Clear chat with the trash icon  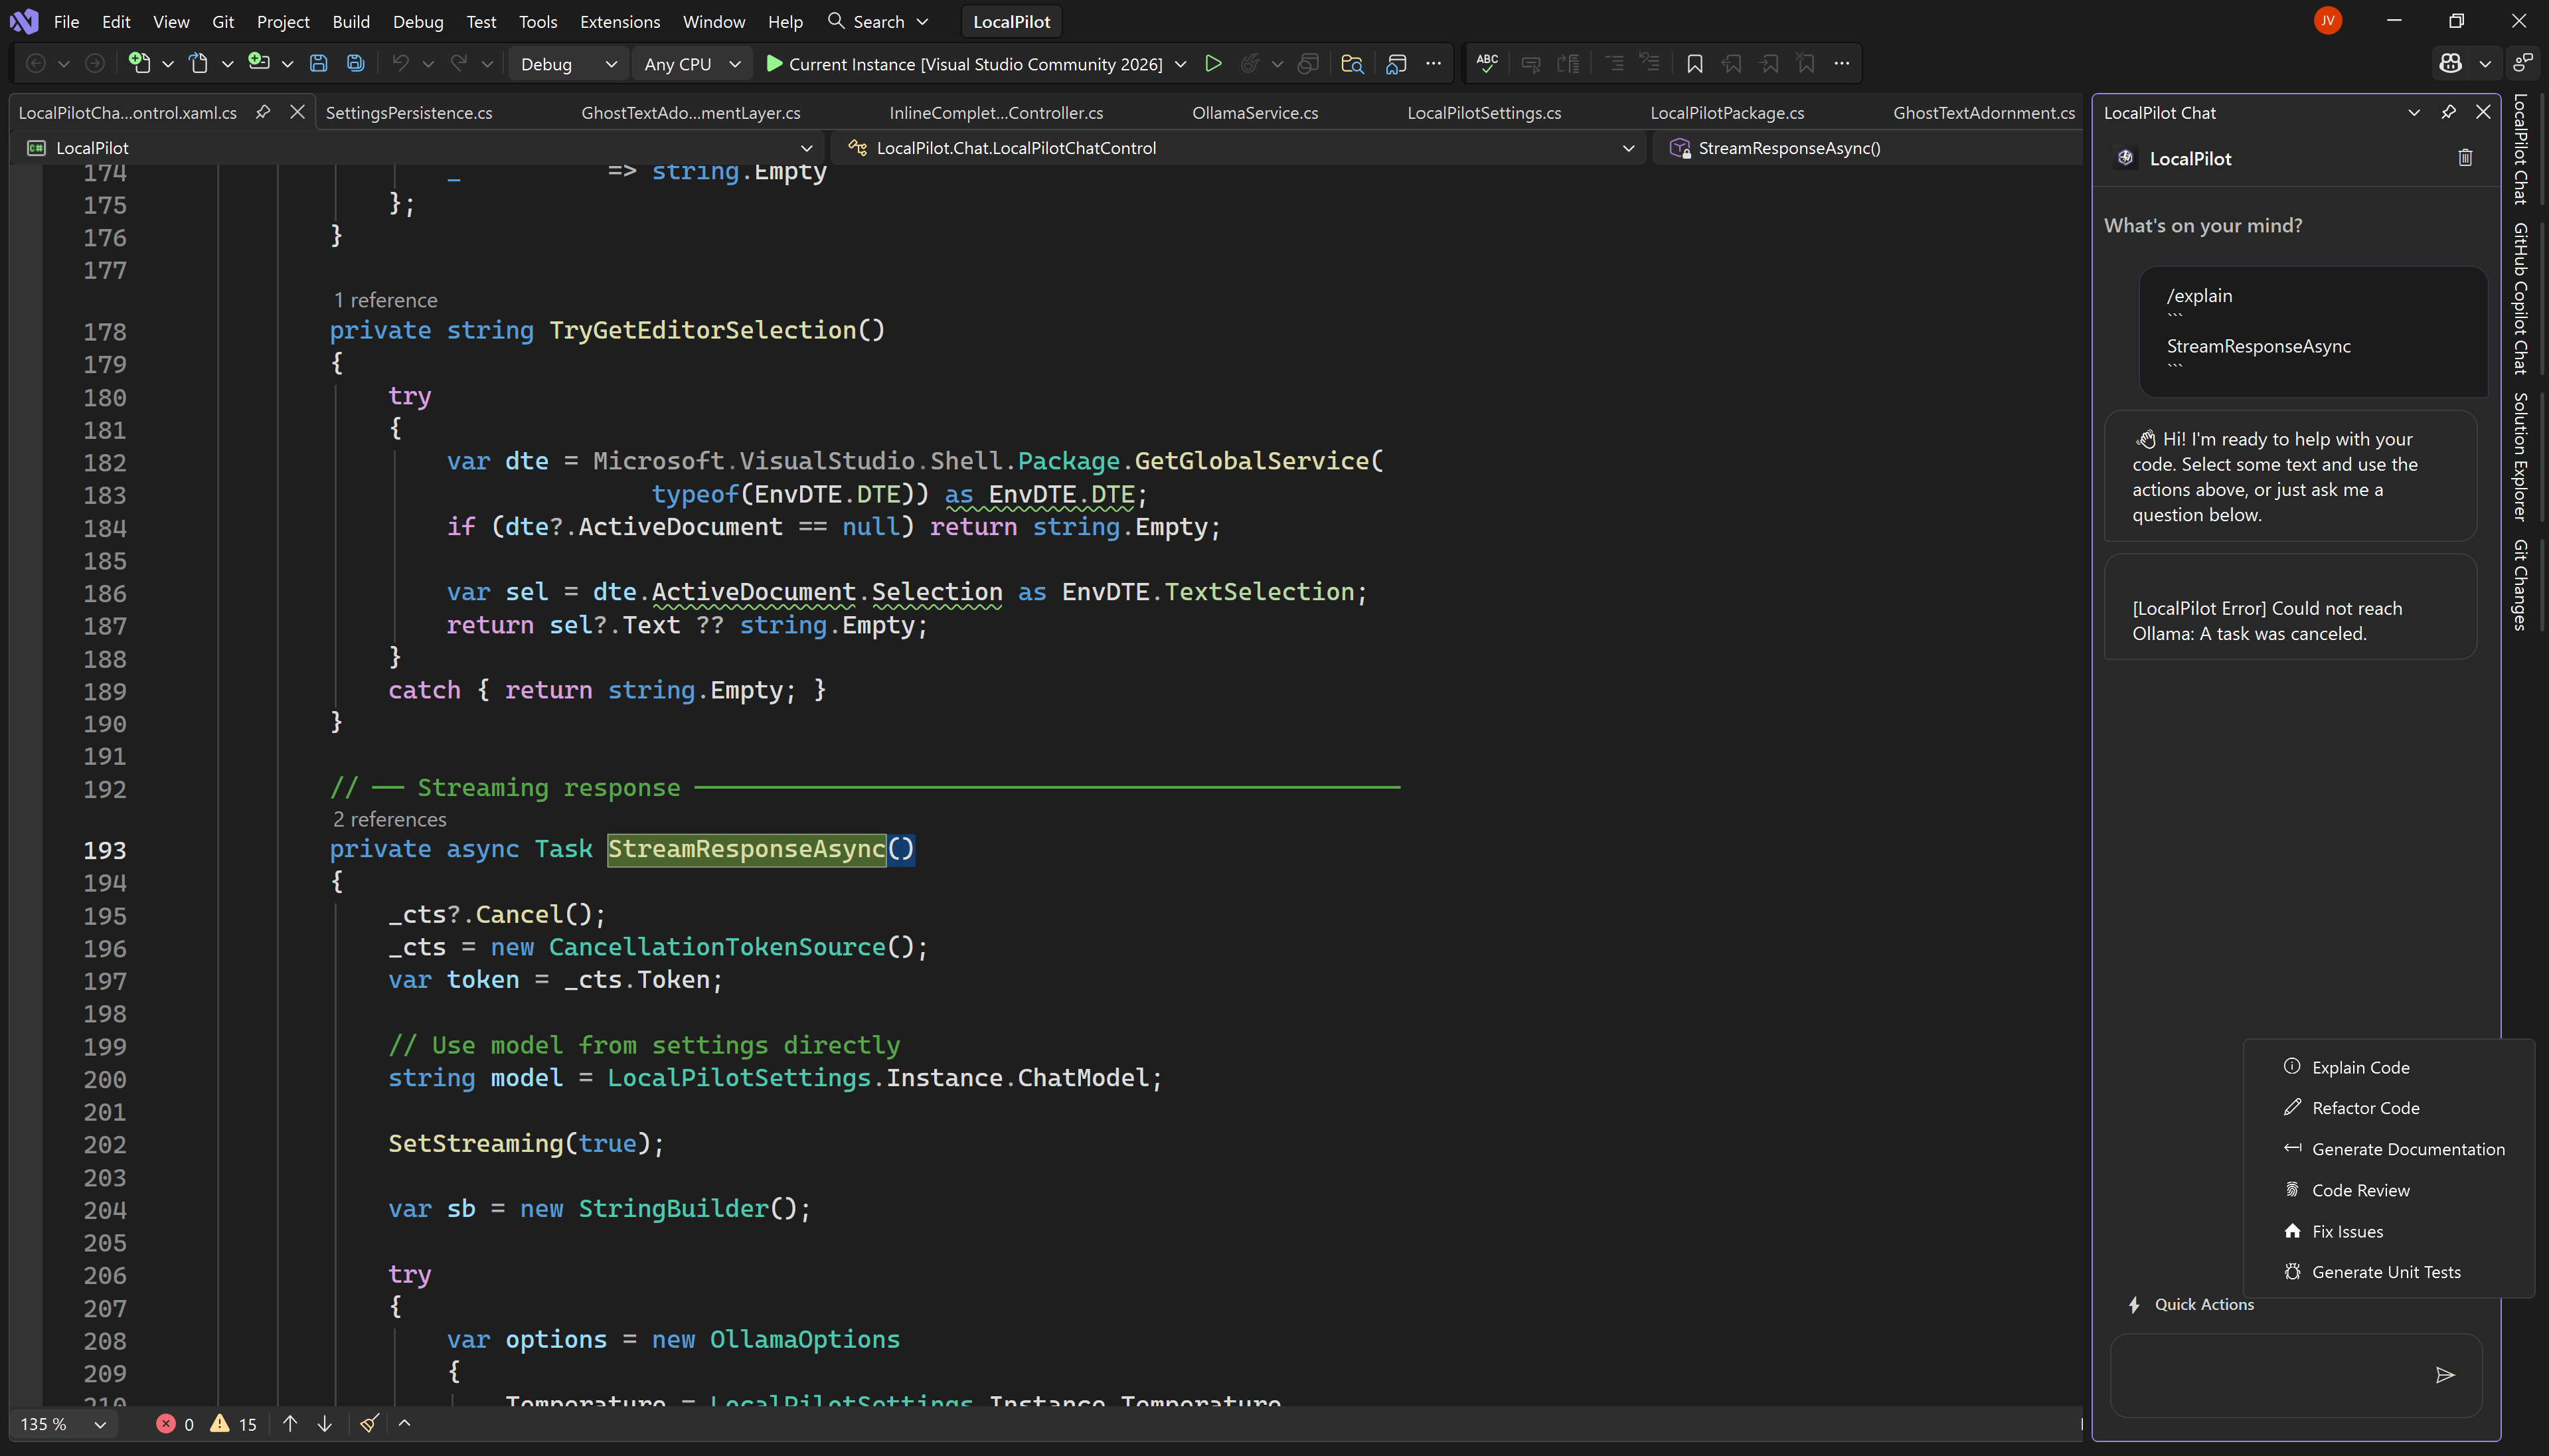(x=2465, y=158)
